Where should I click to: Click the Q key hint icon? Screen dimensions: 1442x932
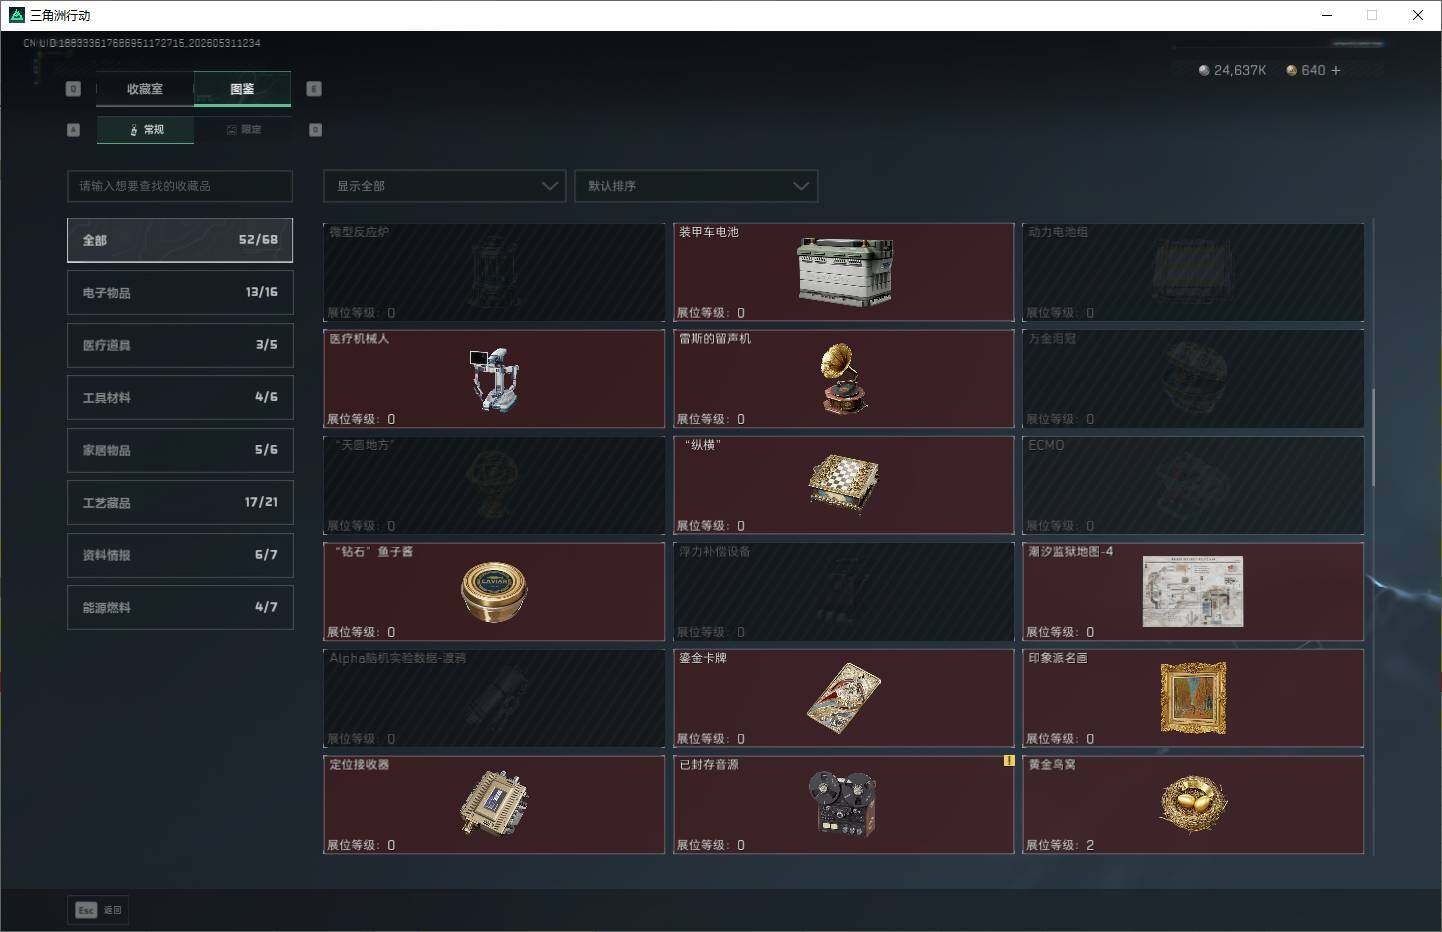point(73,89)
